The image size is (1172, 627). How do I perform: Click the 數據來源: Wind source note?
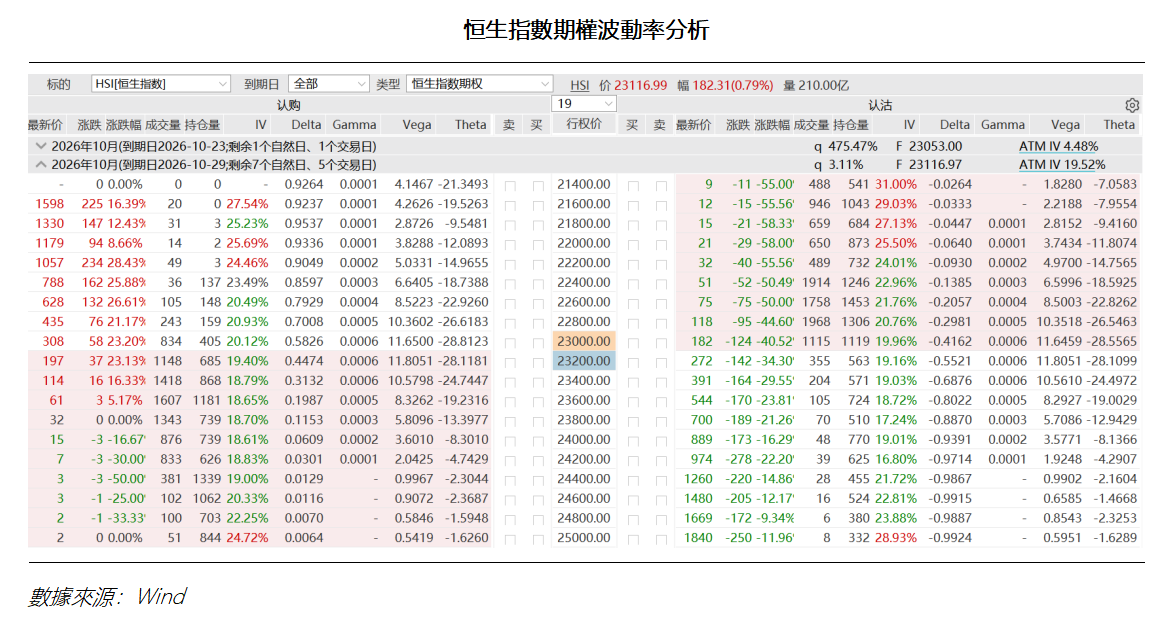(108, 596)
